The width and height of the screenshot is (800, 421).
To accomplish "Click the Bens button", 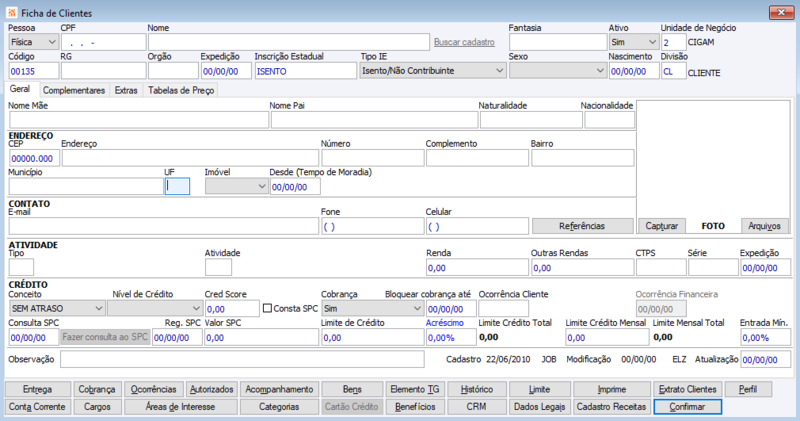I will (352, 389).
